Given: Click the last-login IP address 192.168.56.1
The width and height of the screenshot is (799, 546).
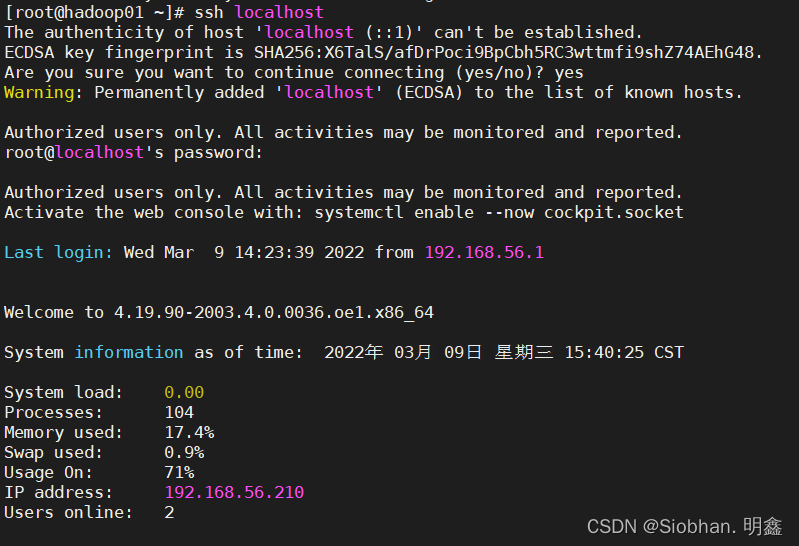Looking at the screenshot, I should [x=484, y=252].
